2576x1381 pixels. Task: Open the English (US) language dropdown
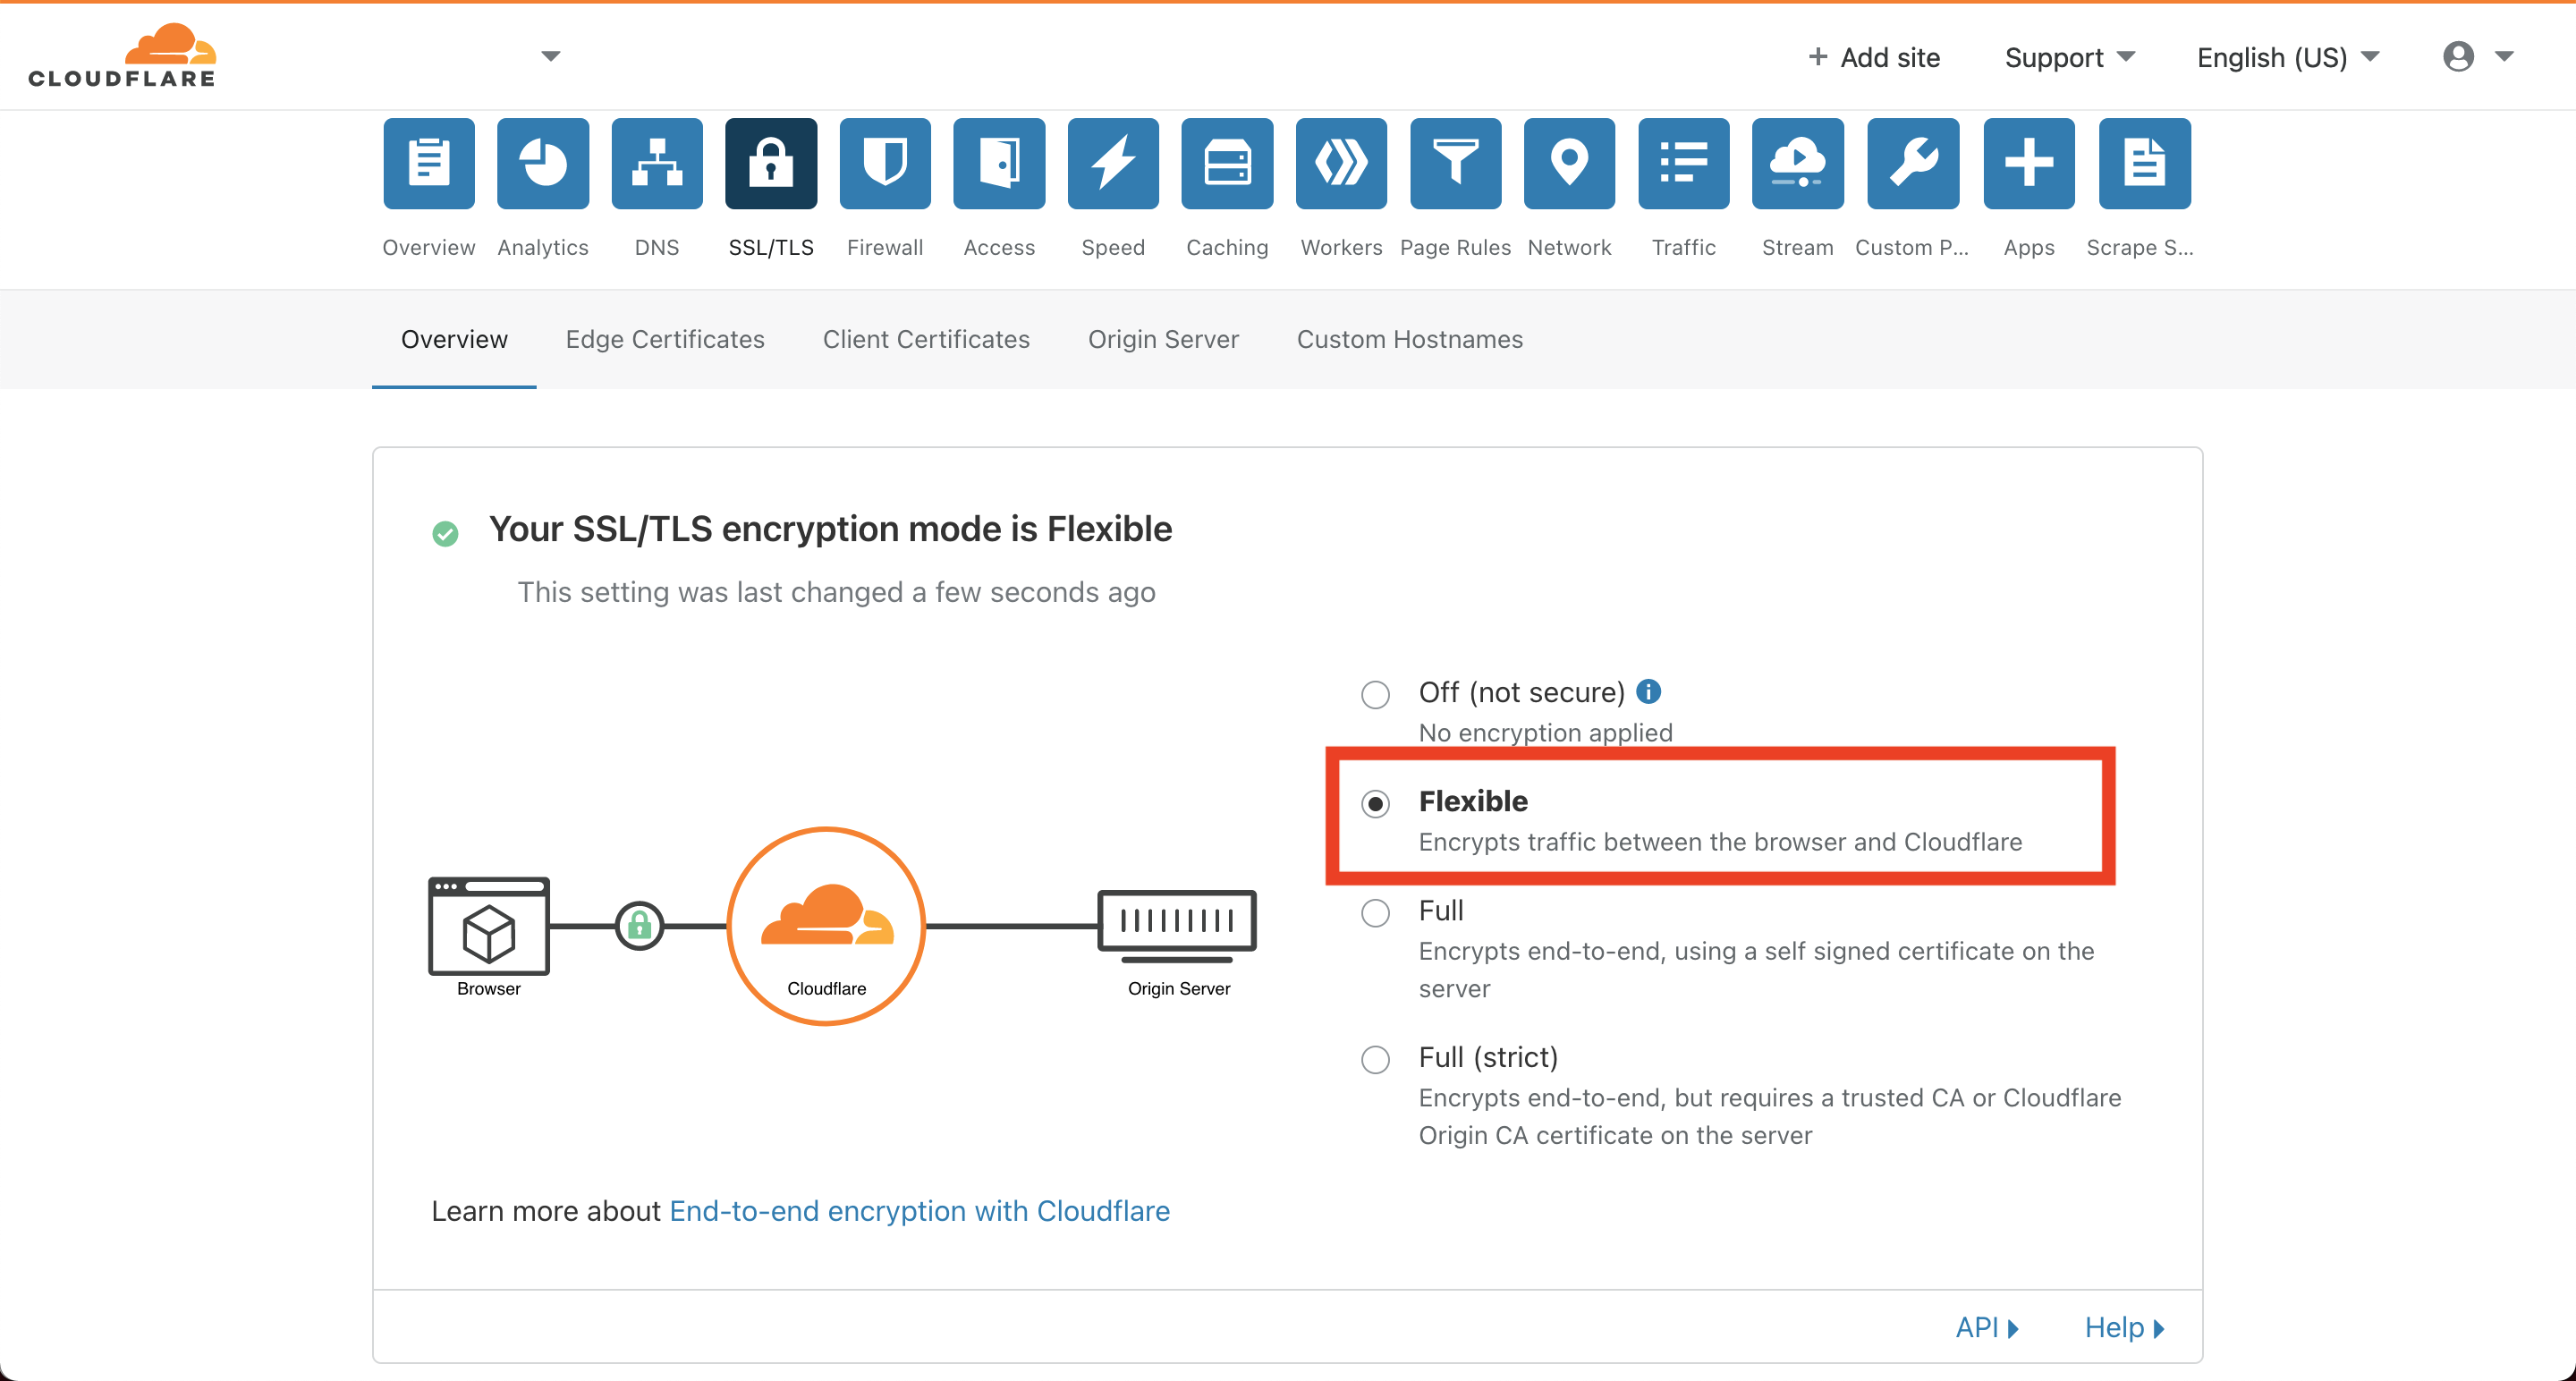(x=2287, y=57)
